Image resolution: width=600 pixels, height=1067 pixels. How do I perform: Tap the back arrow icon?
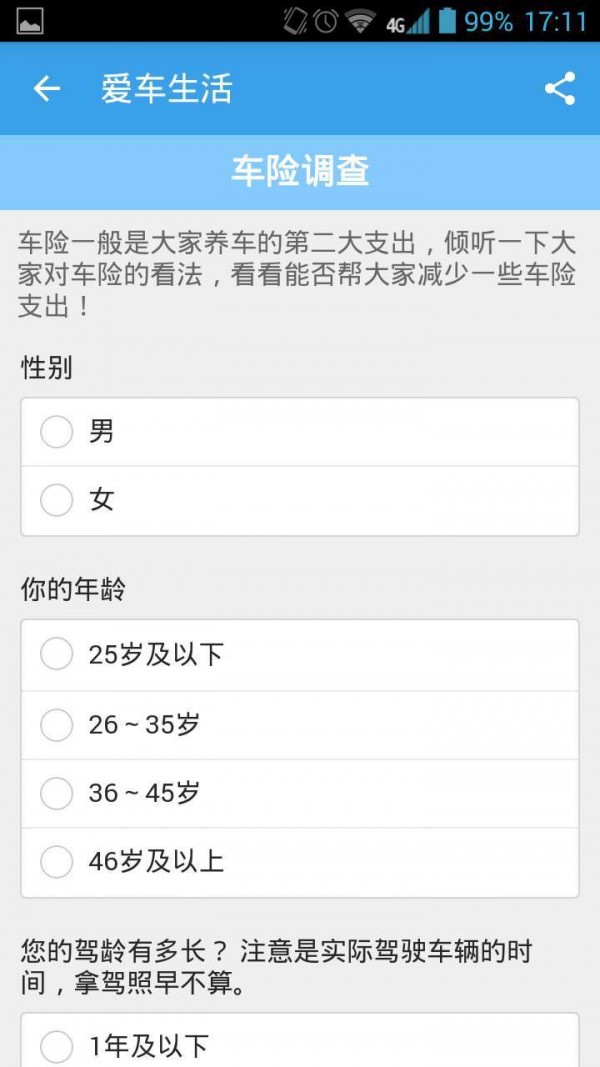[x=47, y=89]
